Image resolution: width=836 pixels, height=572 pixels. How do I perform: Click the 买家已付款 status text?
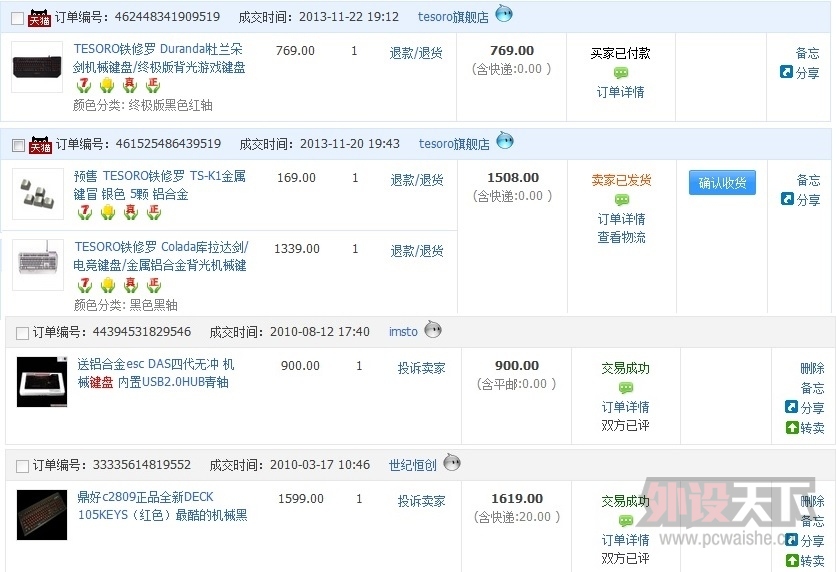621,53
